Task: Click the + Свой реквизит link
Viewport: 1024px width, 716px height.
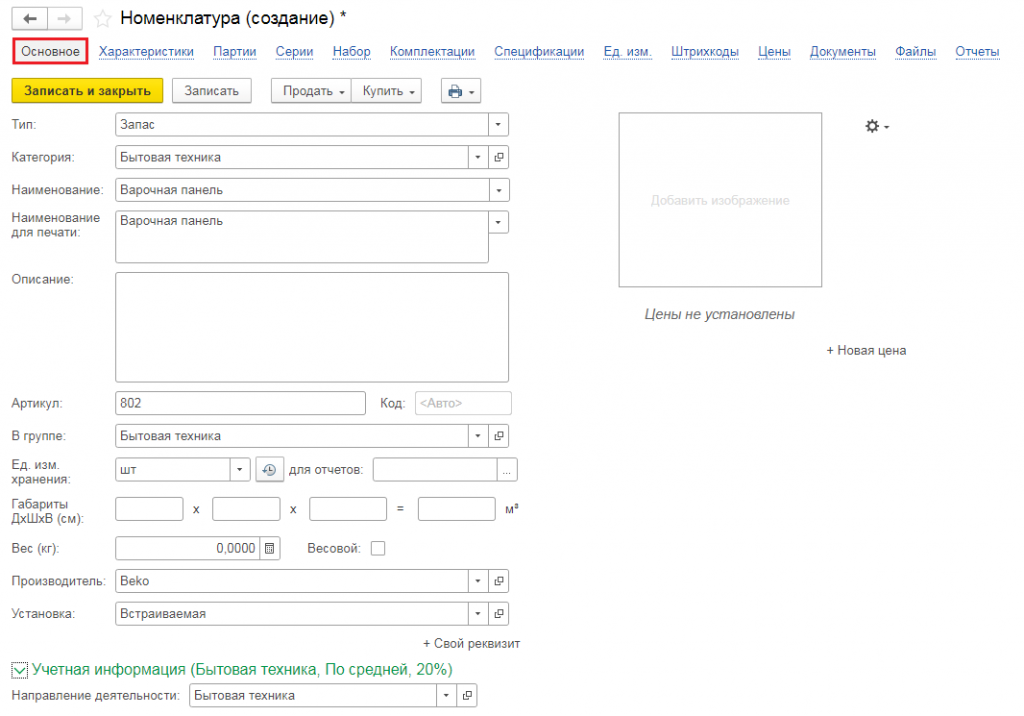Action: tap(472, 643)
